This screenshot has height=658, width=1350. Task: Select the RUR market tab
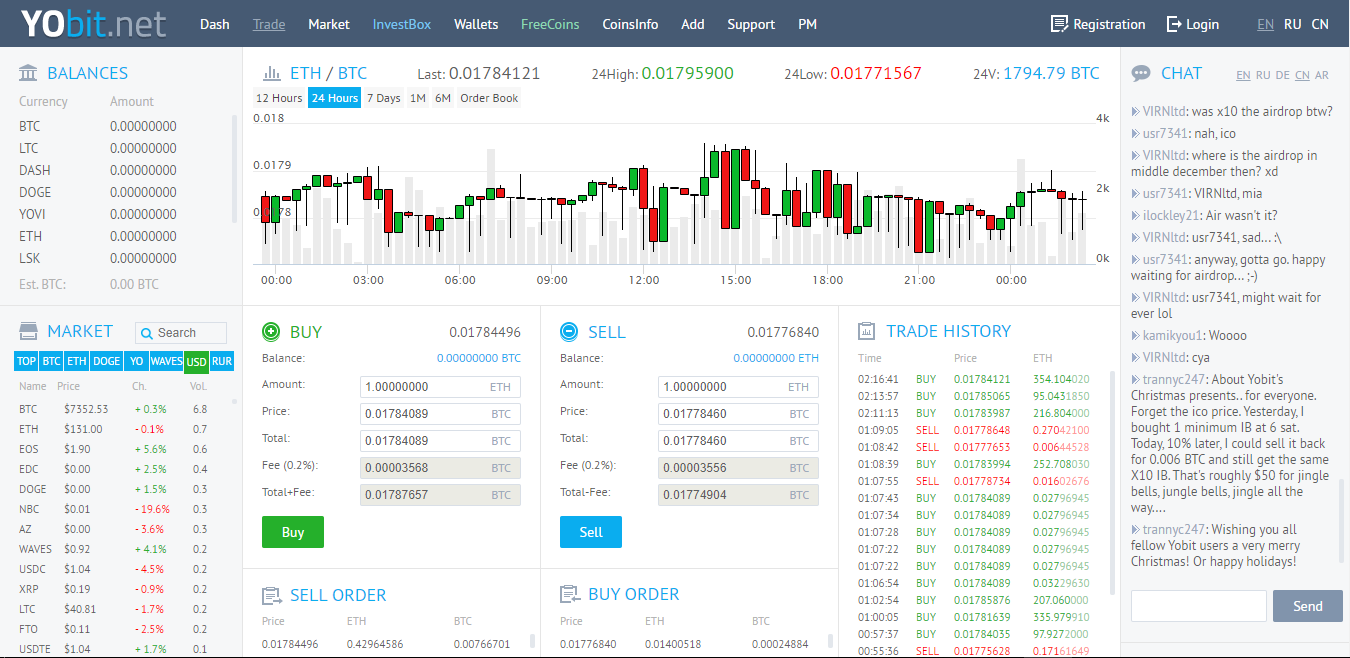(222, 361)
